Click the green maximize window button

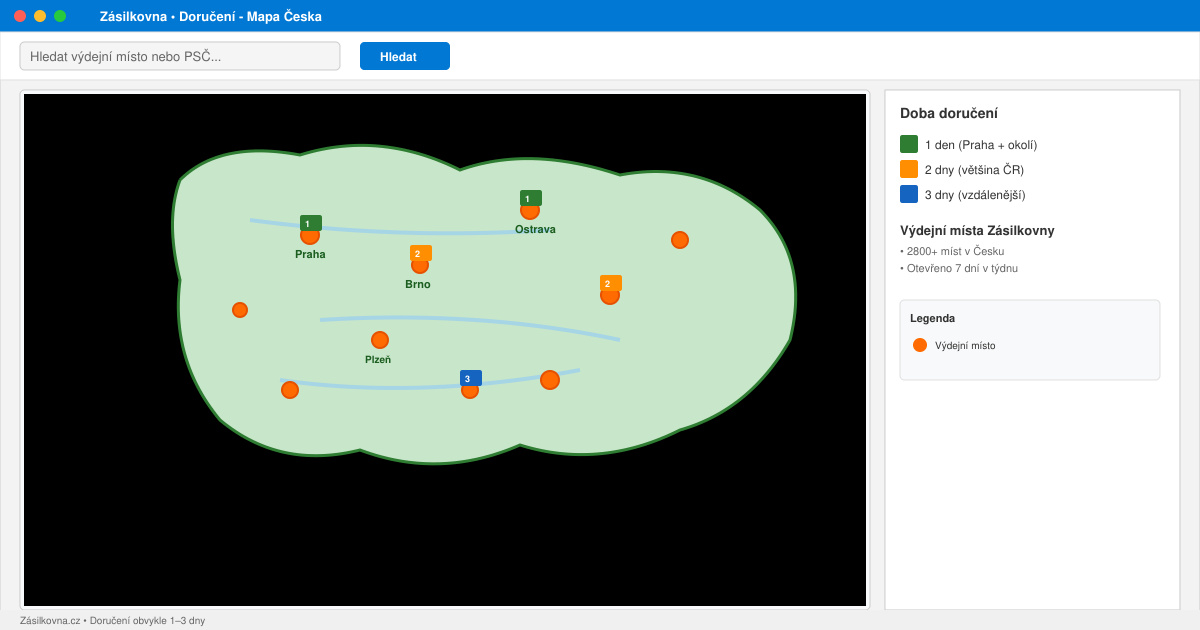60,16
